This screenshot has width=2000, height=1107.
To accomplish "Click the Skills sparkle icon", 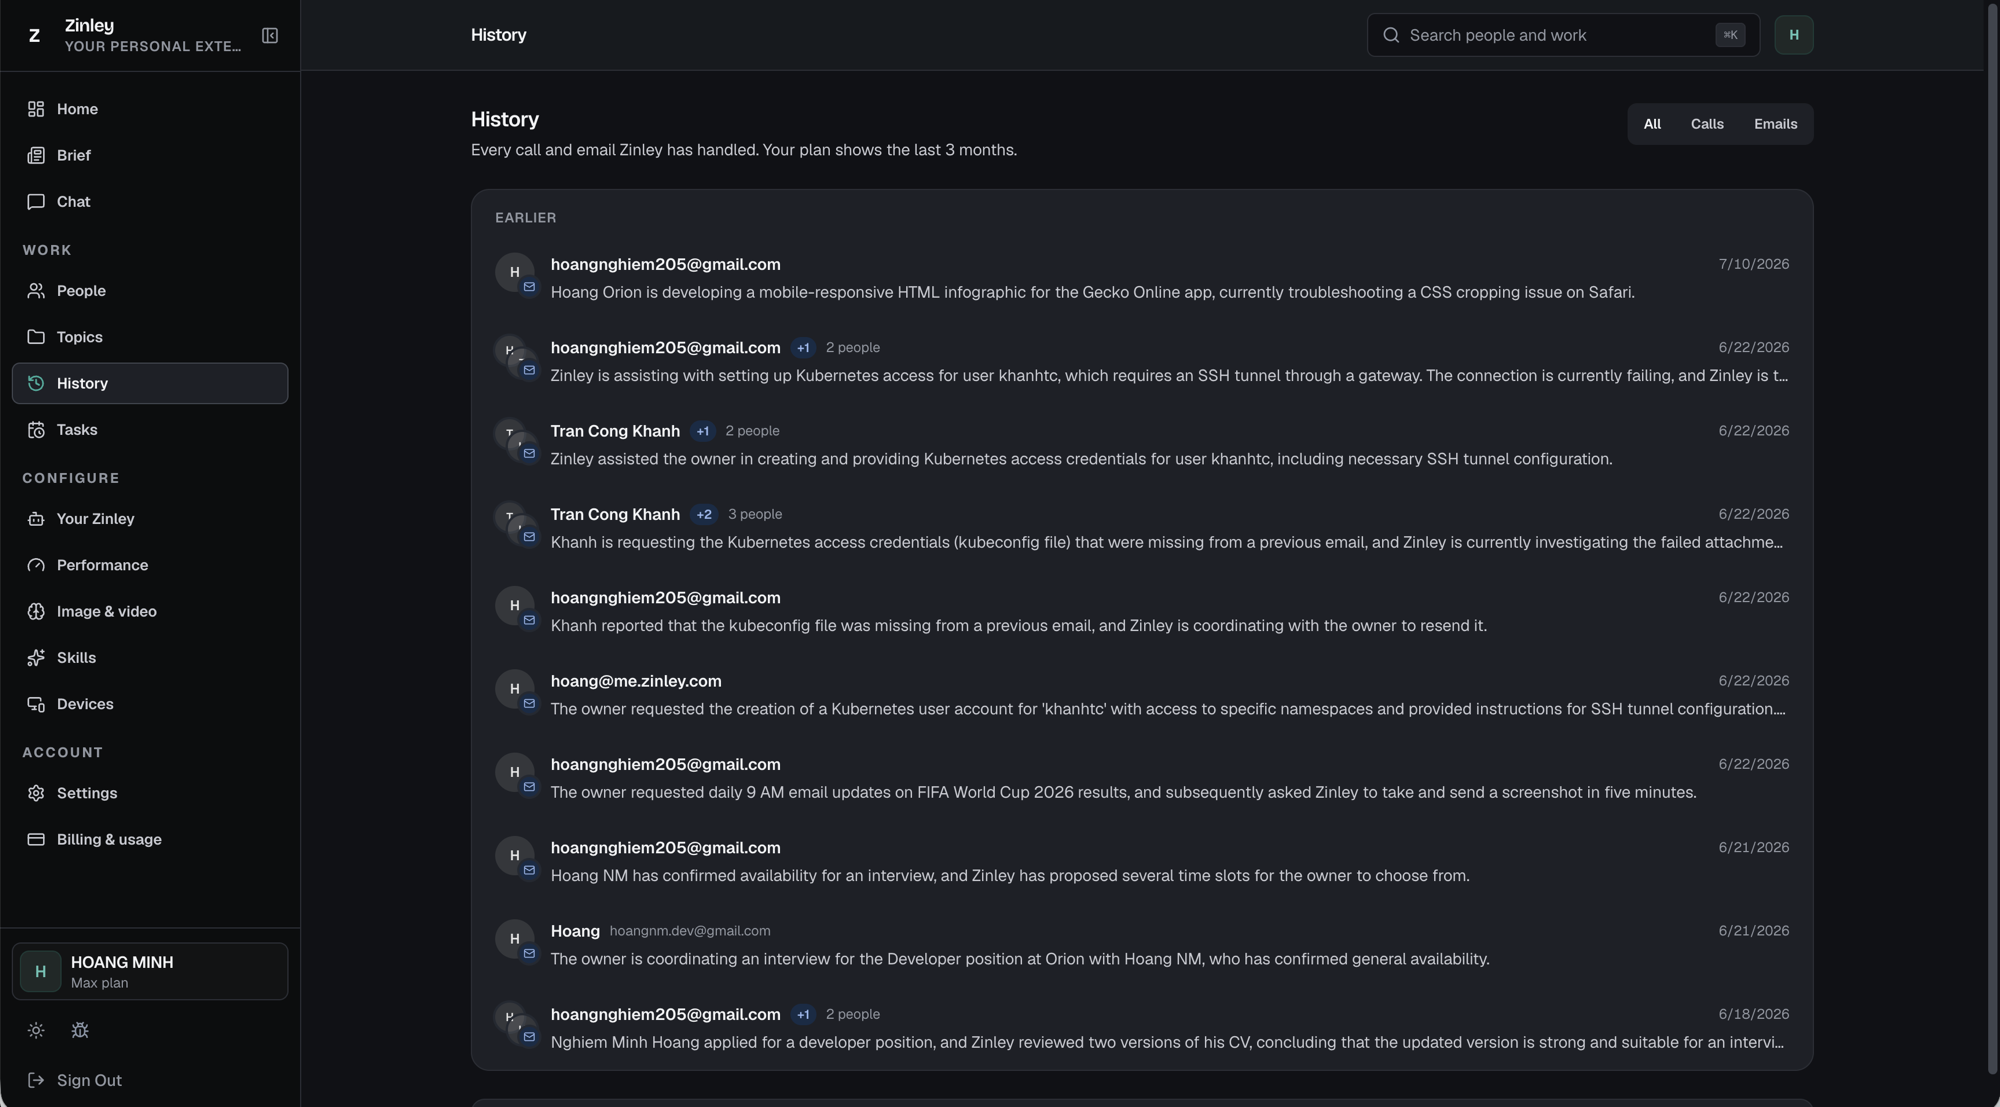I will pyautogui.click(x=36, y=658).
